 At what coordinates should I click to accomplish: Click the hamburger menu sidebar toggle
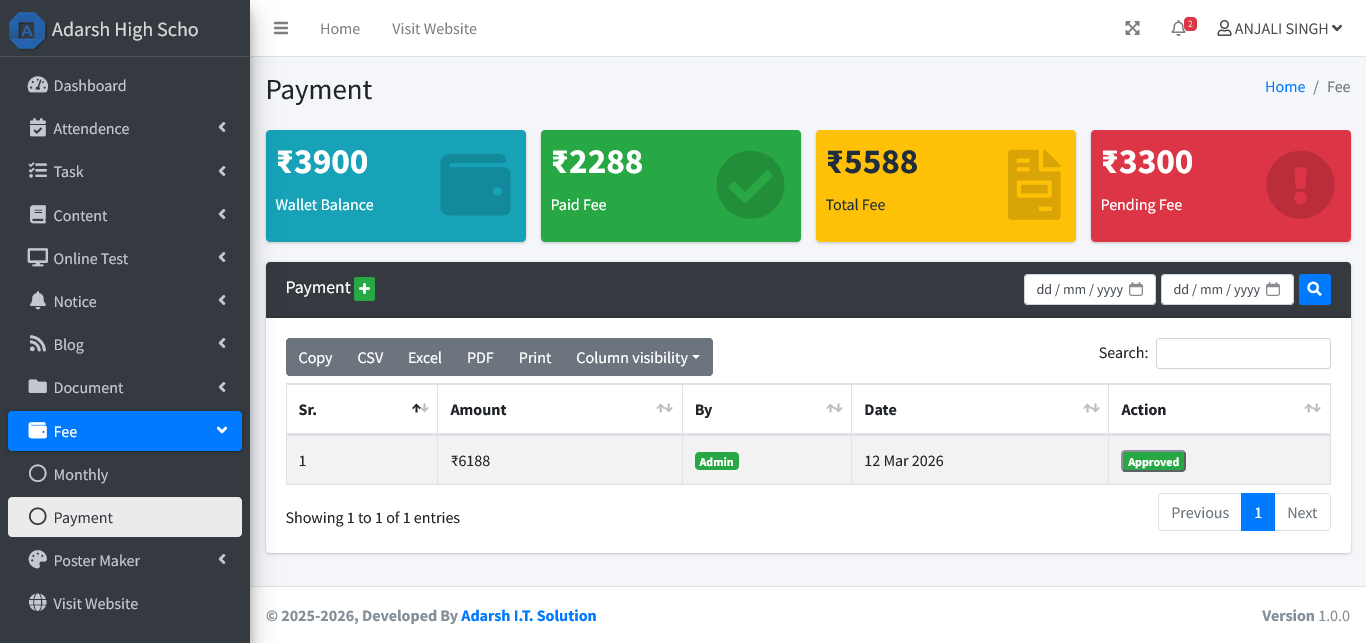click(x=281, y=28)
